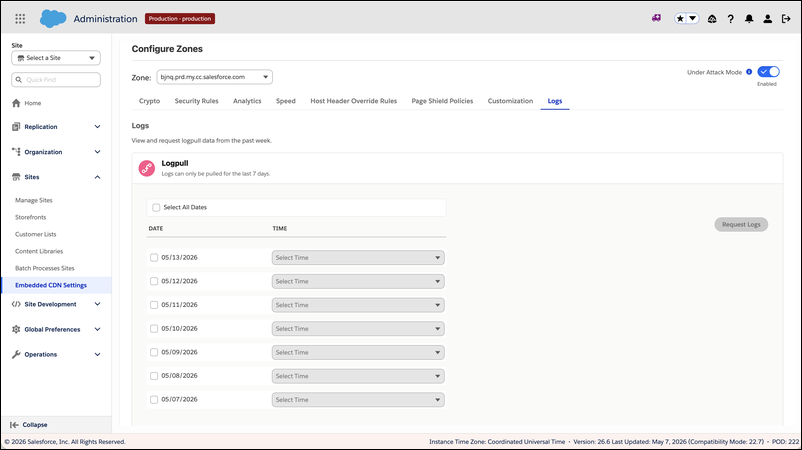Open Storefronts link in sidebar
Image resolution: width=802 pixels, height=450 pixels.
31,217
